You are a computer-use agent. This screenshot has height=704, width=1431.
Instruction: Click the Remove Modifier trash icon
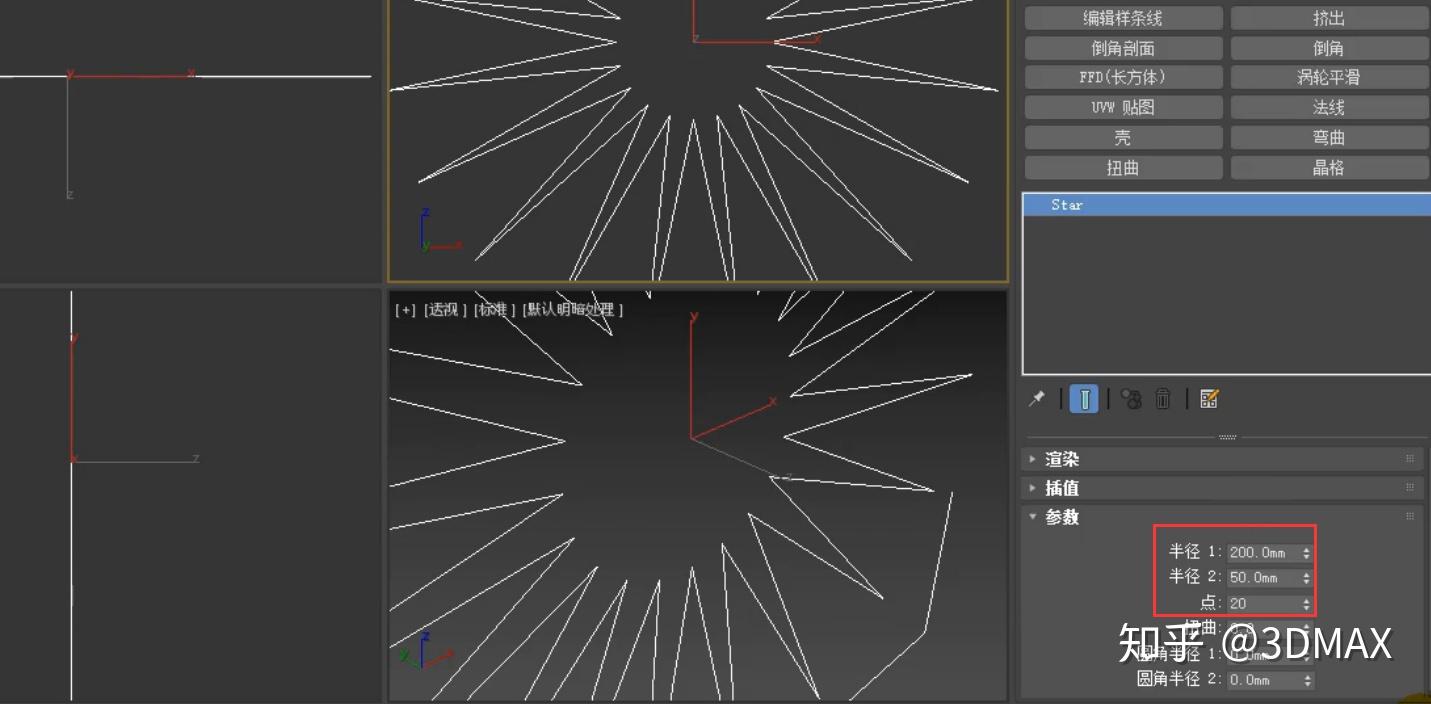[x=1163, y=399]
